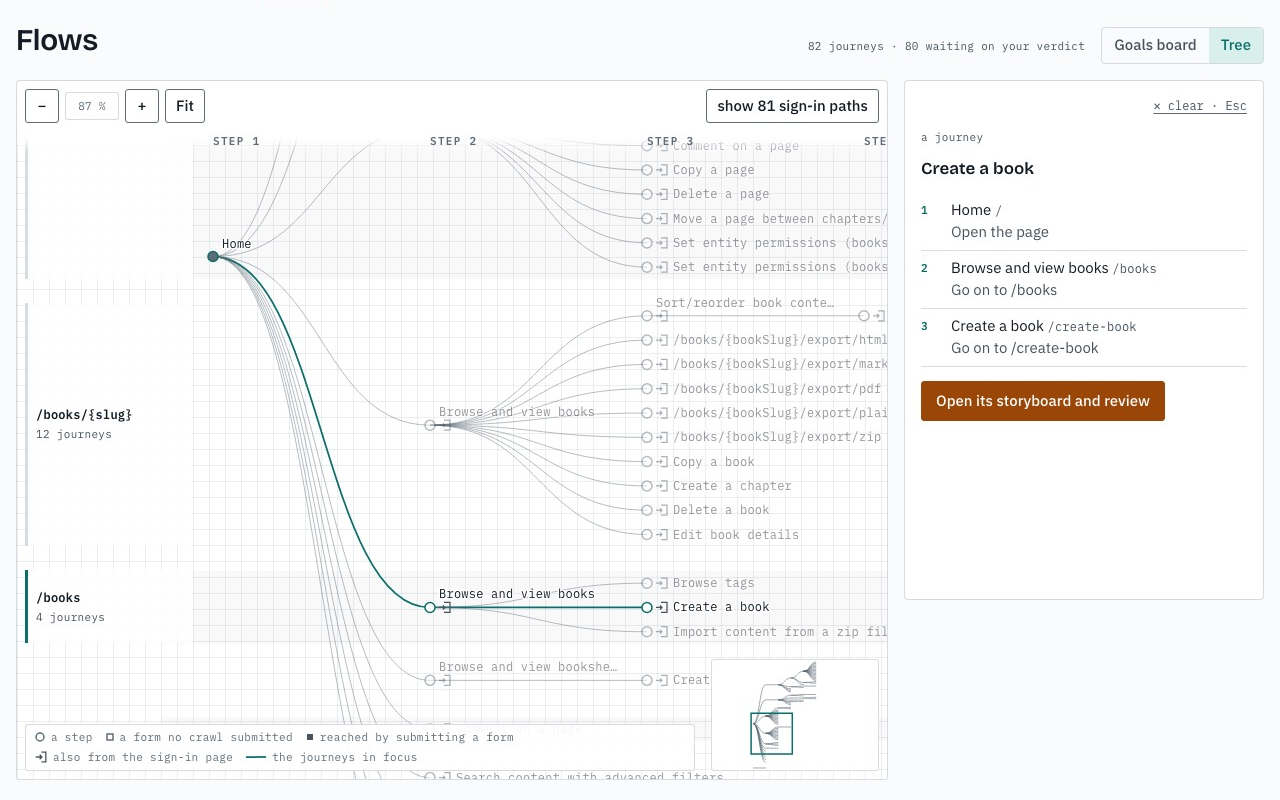
Task: Click the 87 % zoom level field
Action: pos(92,106)
